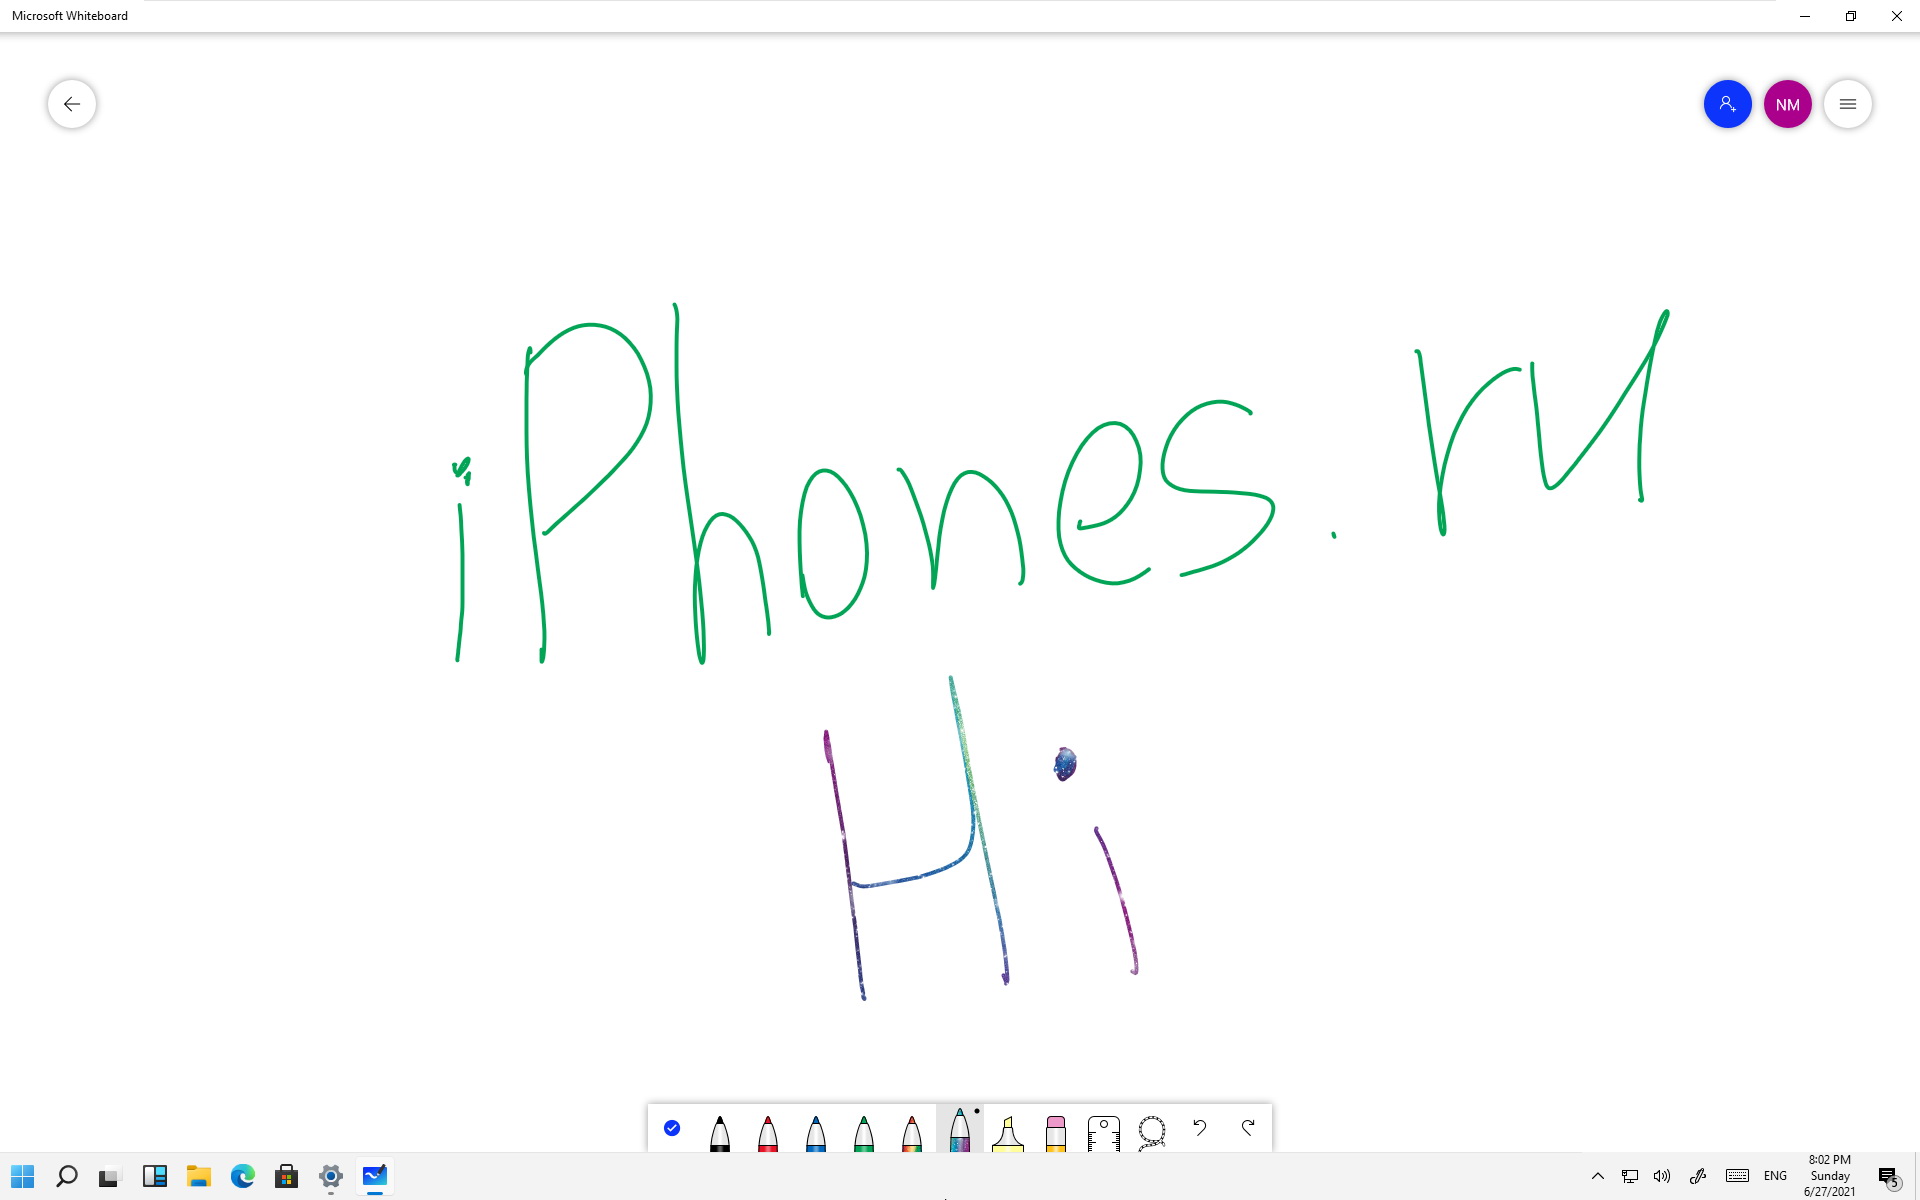Finish inking with the blue checkmark
Image resolution: width=1920 pixels, height=1200 pixels.
pyautogui.click(x=672, y=1128)
